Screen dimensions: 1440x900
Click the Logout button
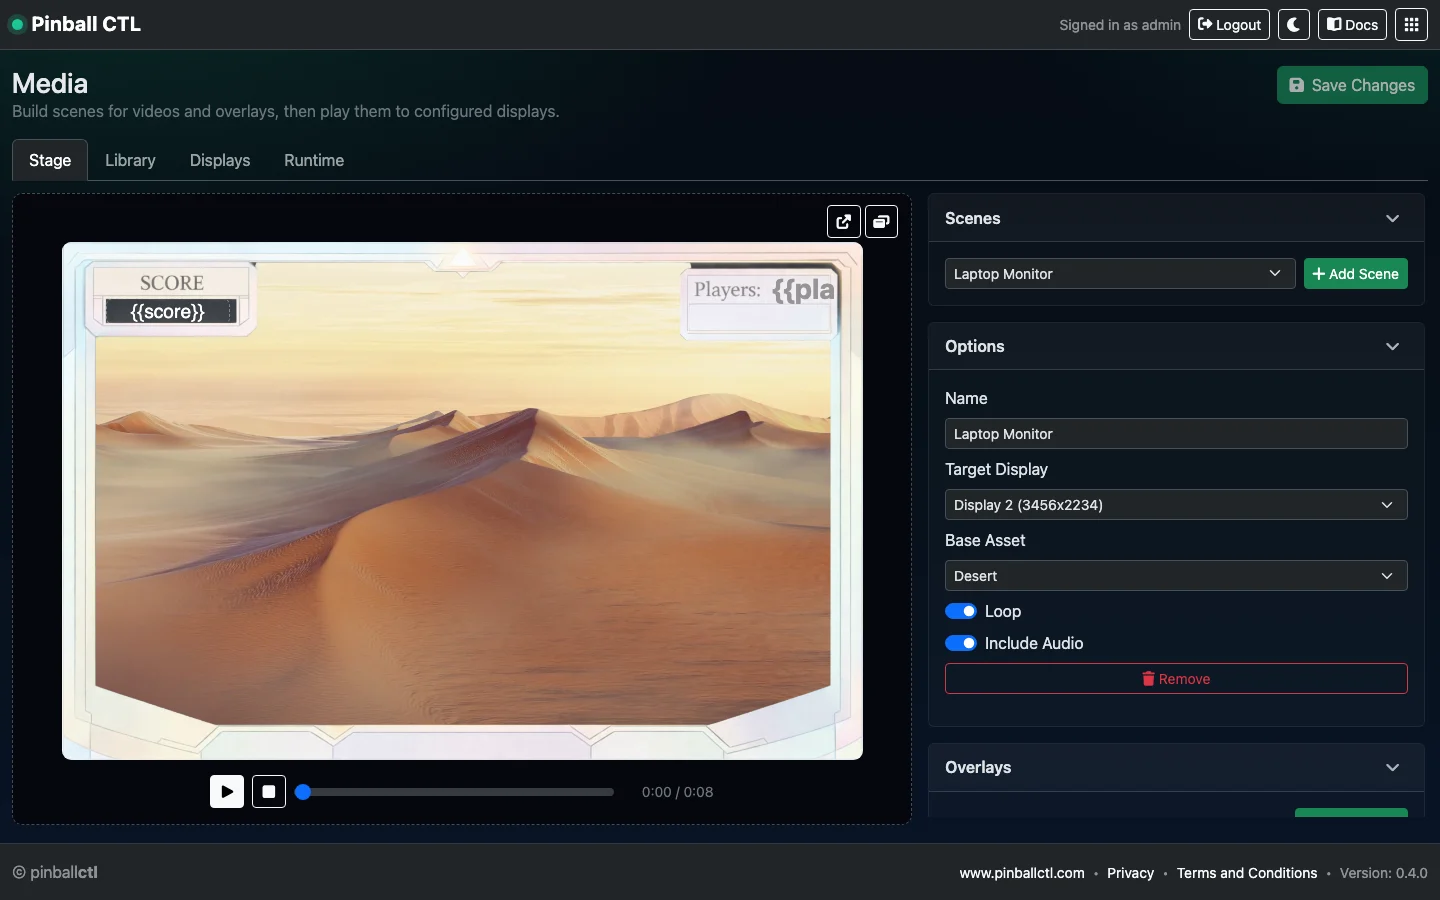tap(1229, 25)
